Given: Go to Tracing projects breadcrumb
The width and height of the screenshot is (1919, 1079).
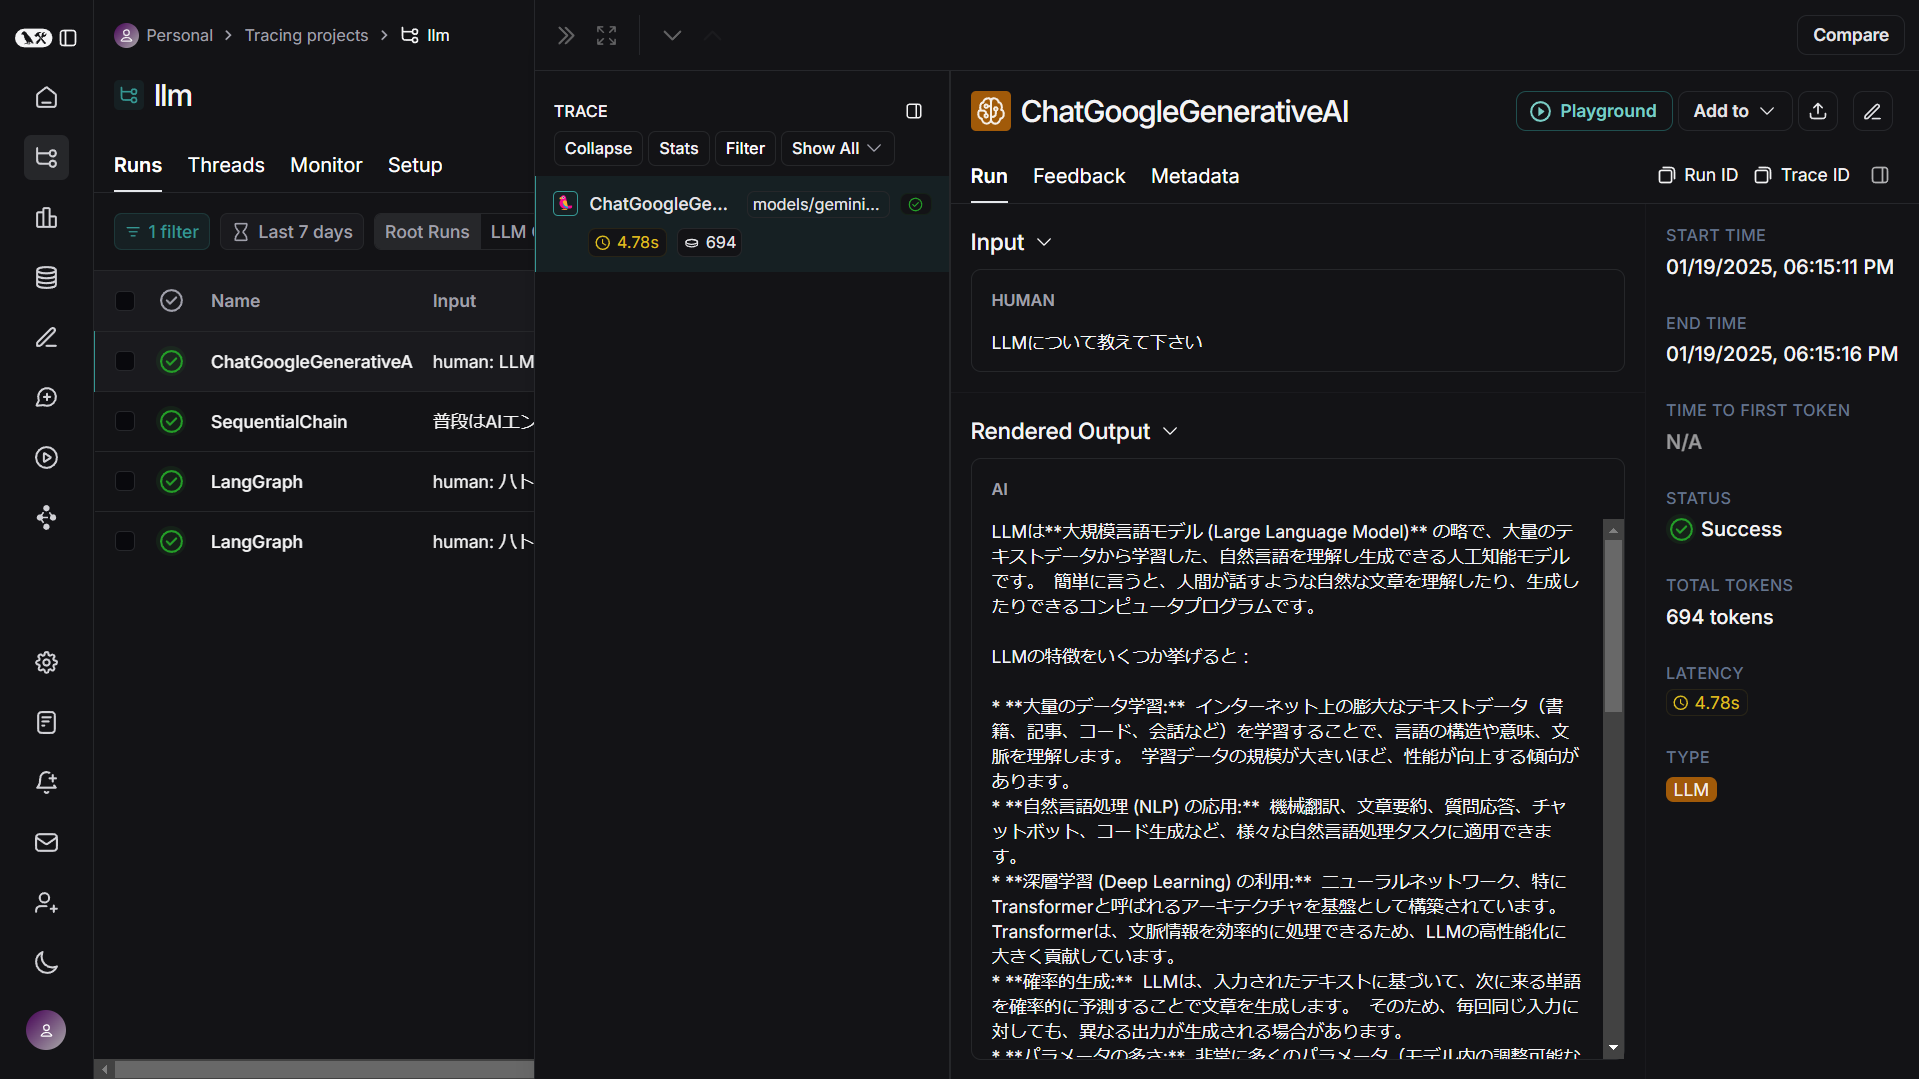Looking at the screenshot, I should pos(307,35).
